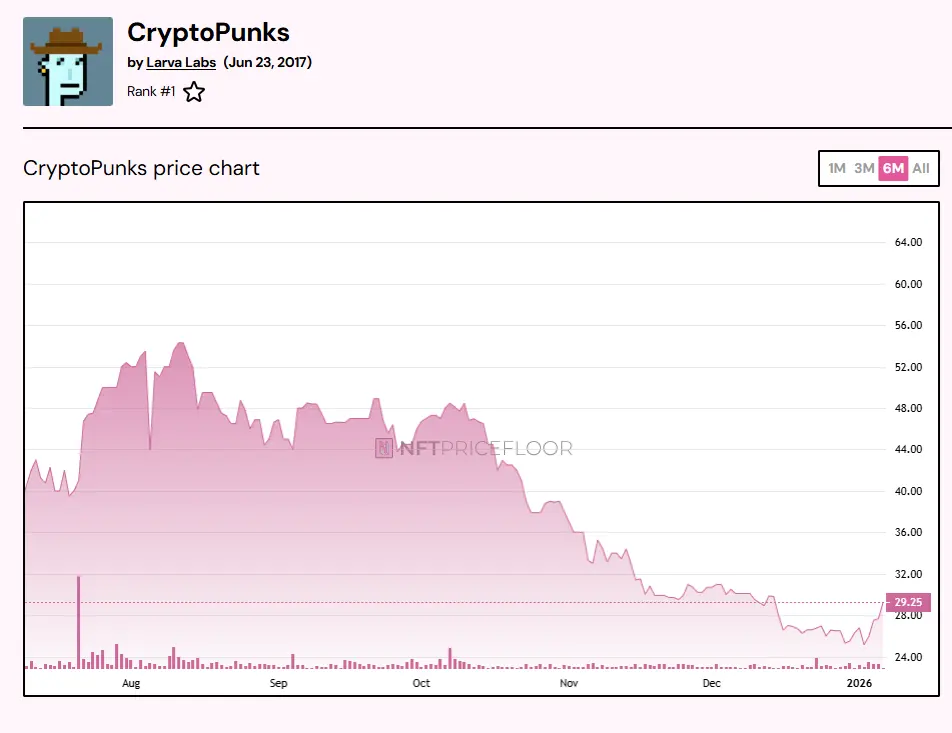The width and height of the screenshot is (952, 733).
Task: Click the CryptoPunks price chart heading
Action: 139,168
